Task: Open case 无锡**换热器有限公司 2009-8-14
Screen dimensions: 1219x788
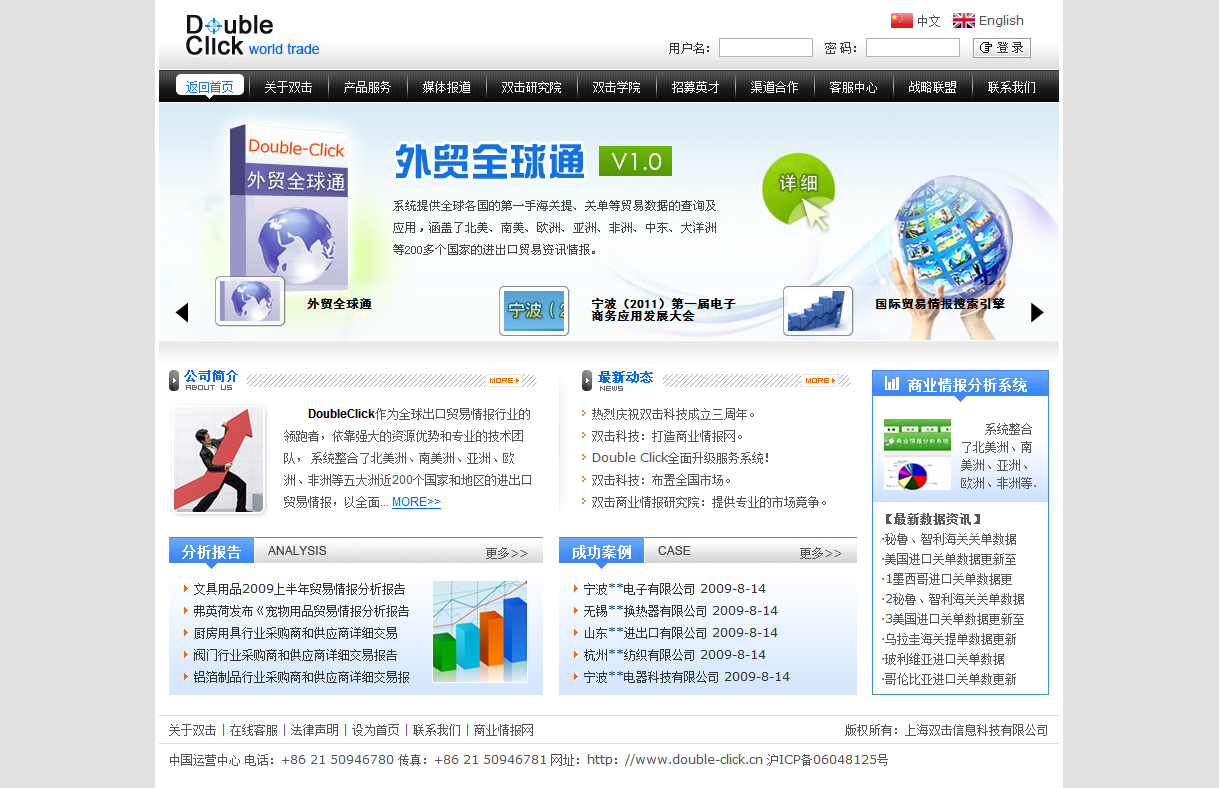Action: tap(680, 611)
